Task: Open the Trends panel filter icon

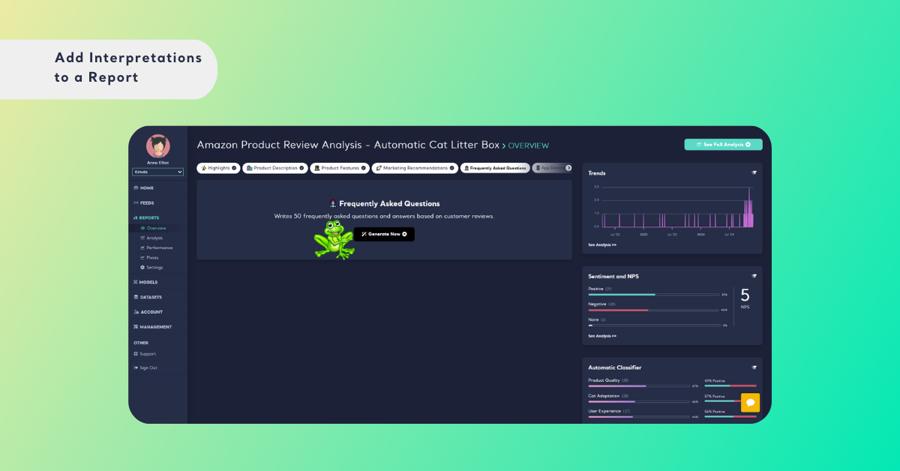Action: tap(754, 173)
